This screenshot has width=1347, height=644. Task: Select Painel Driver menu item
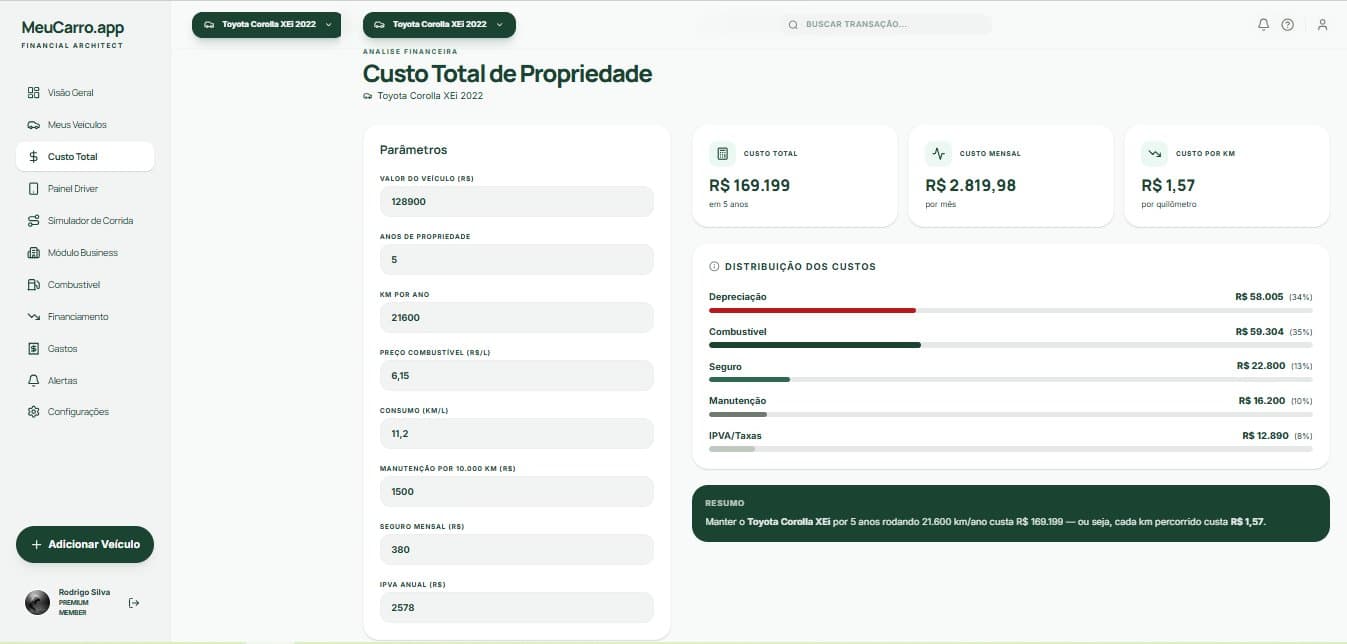click(x=85, y=189)
